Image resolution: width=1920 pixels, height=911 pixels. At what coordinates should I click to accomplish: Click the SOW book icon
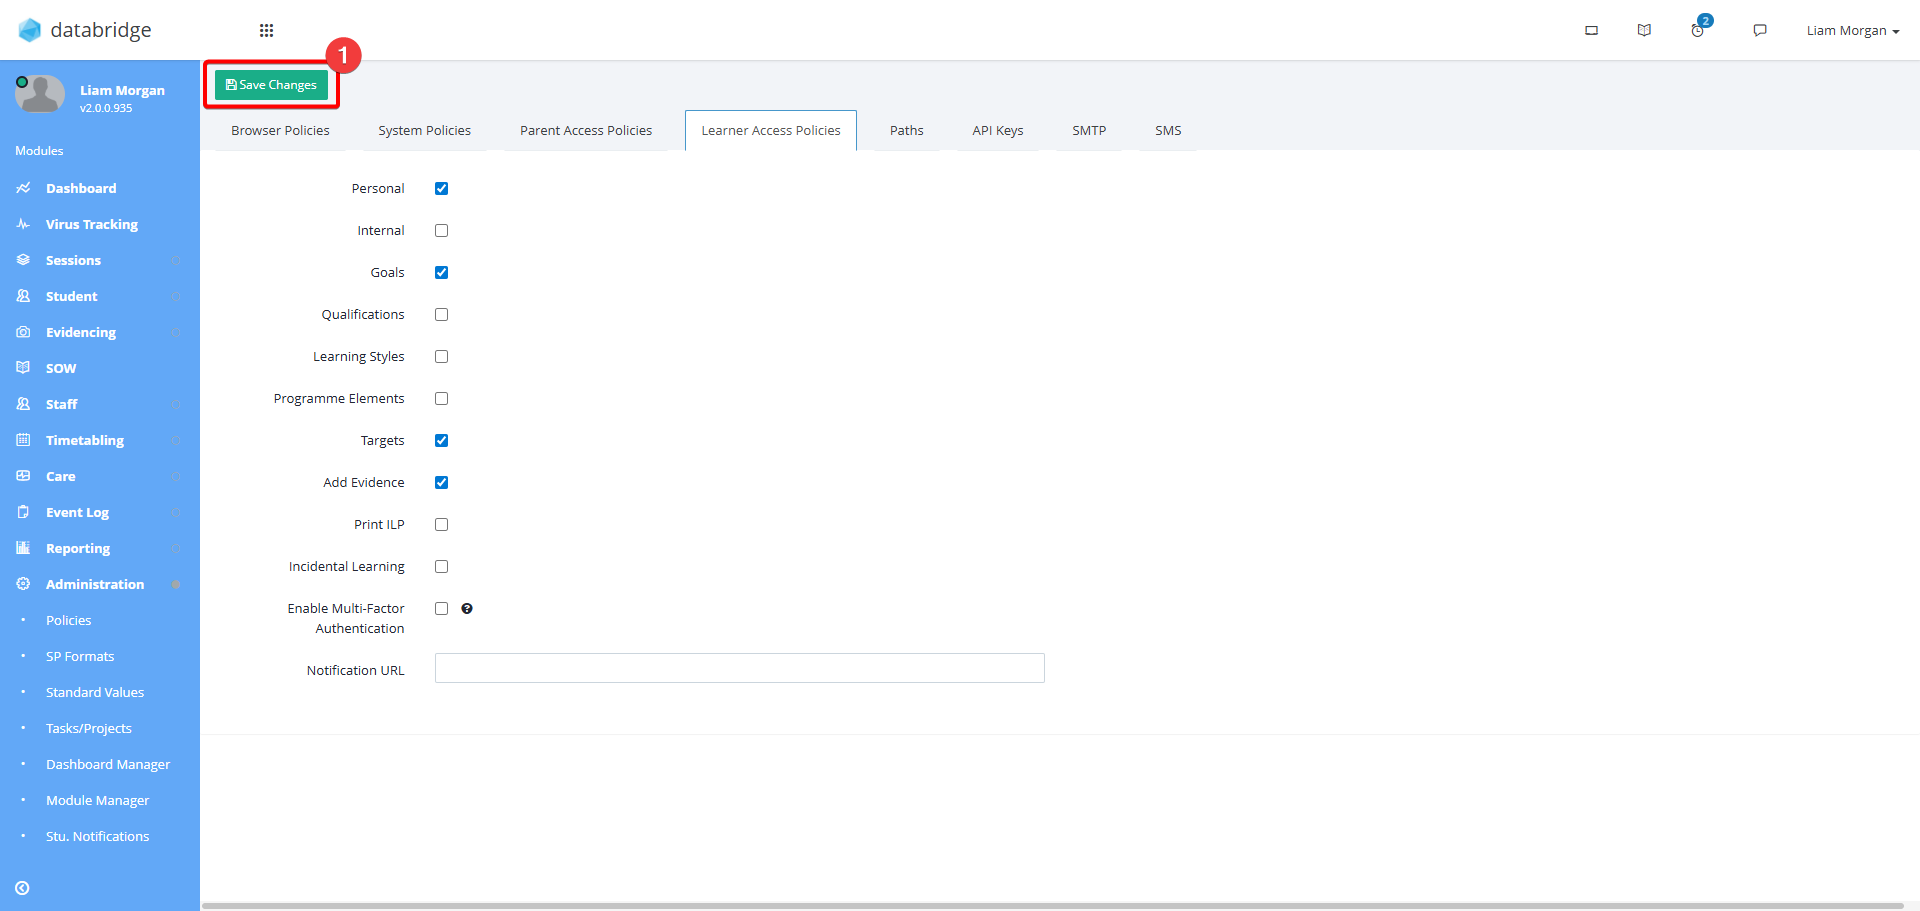point(23,368)
